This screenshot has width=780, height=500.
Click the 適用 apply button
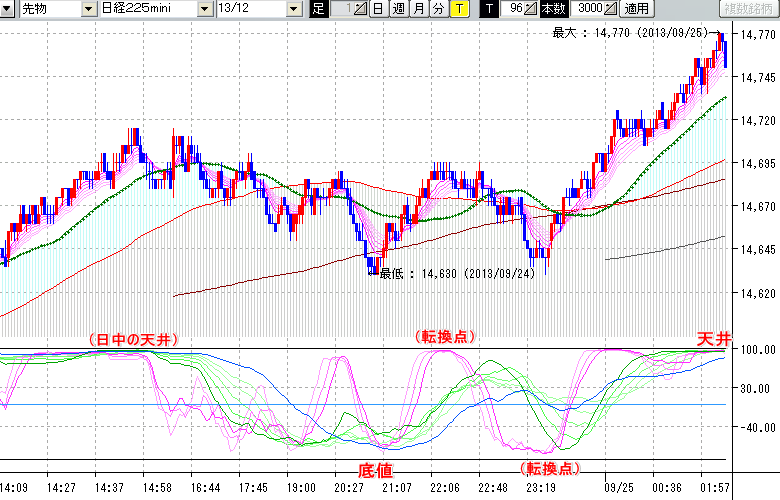point(636,9)
